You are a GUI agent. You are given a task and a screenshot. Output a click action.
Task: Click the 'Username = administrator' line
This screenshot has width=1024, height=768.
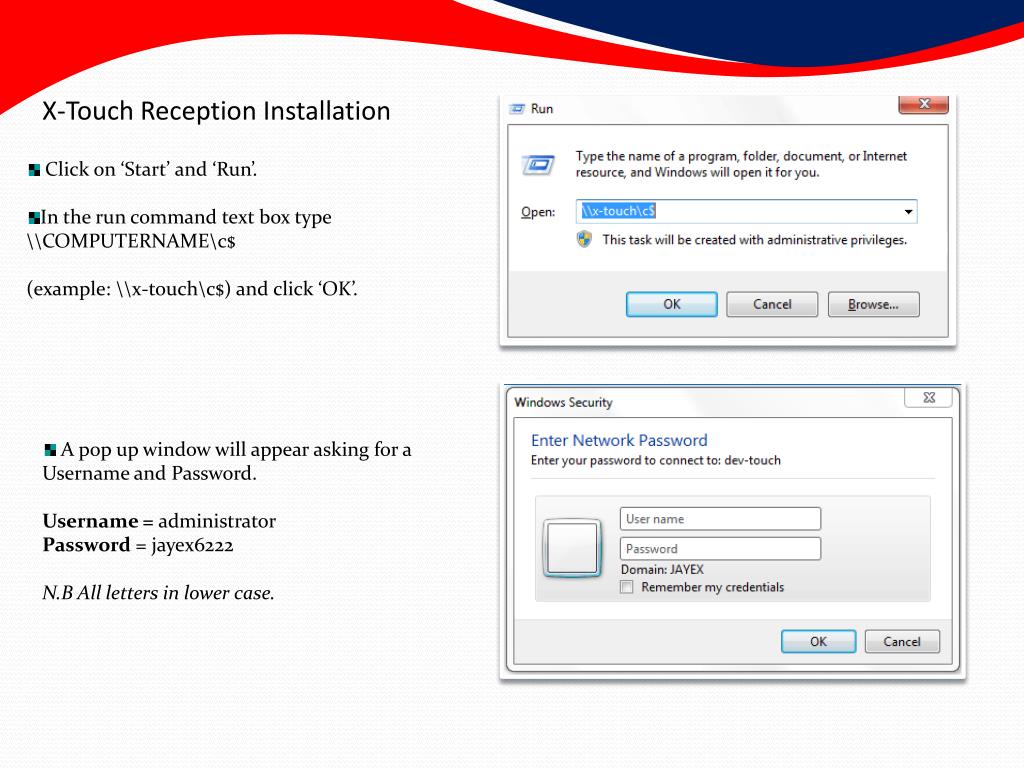[159, 521]
